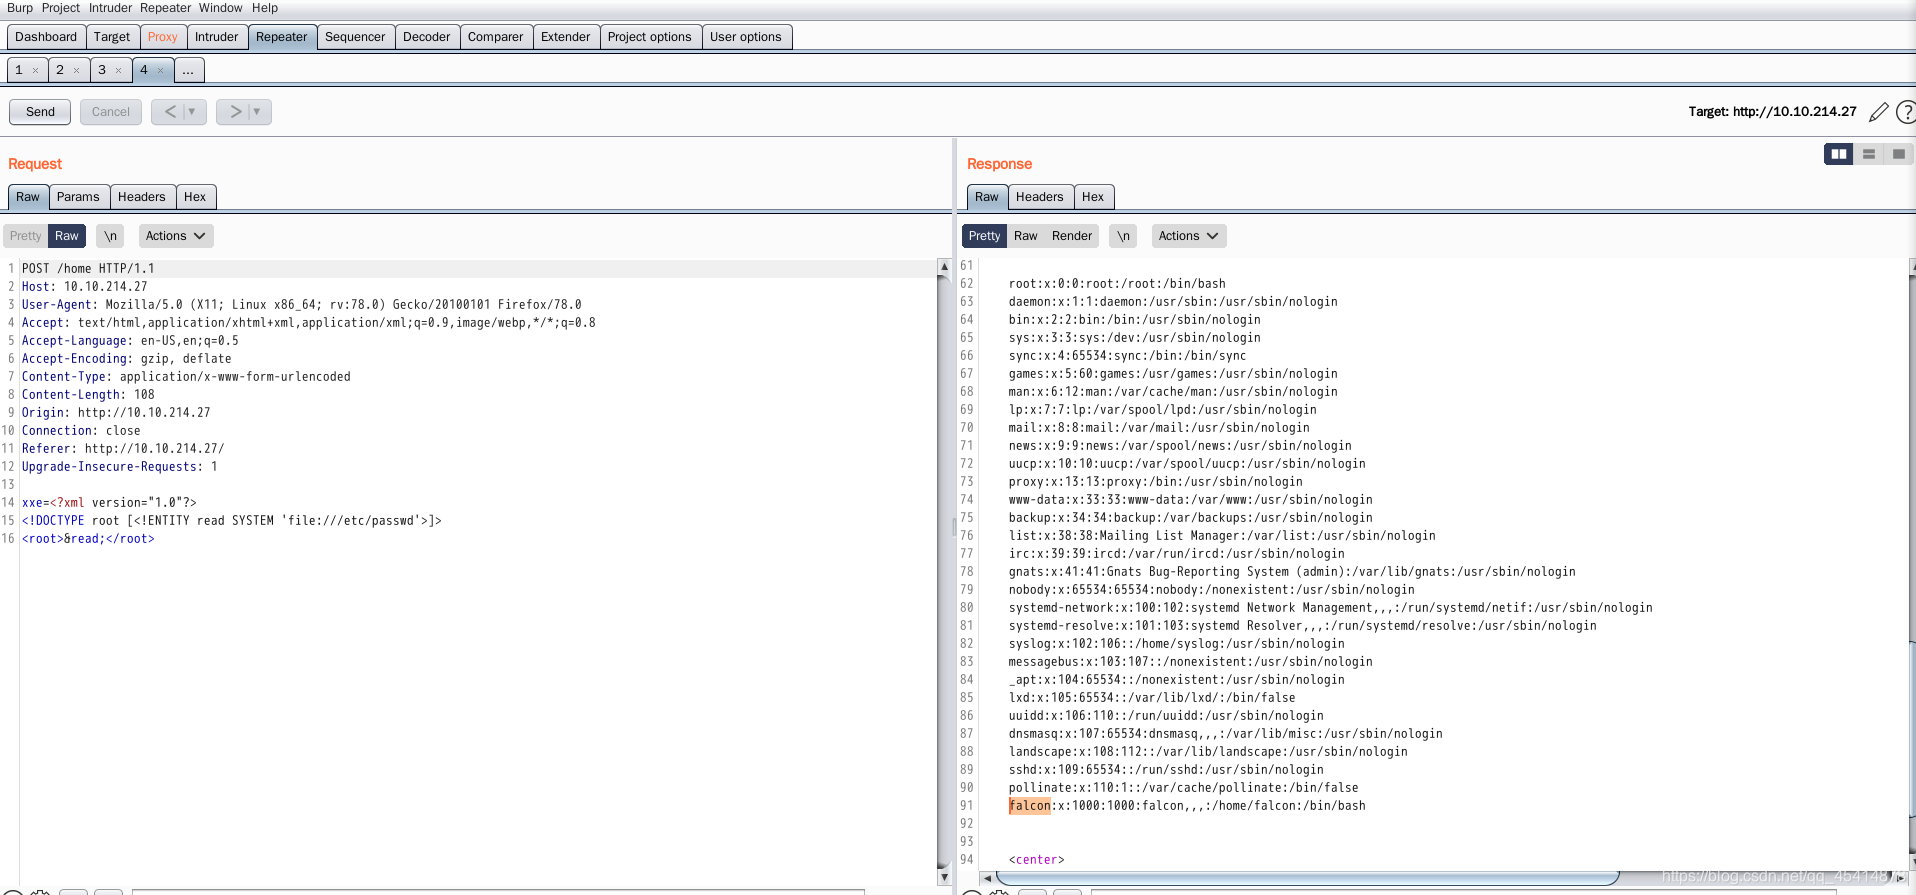
Task: Open the Burp menu
Action: click(x=20, y=8)
